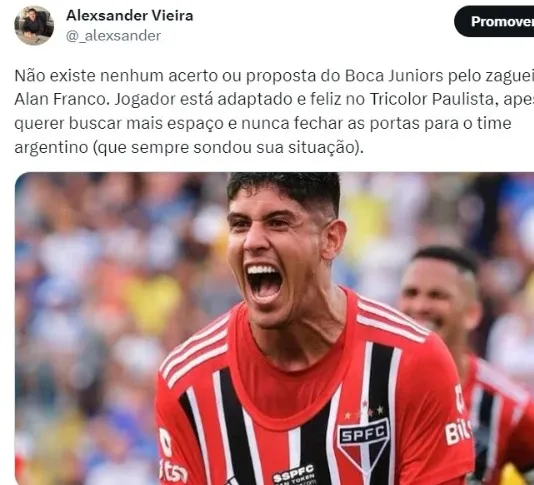Click the phrase Tricolor Paulista in the tweet
The height and width of the screenshot is (485, 534).
coord(431,99)
